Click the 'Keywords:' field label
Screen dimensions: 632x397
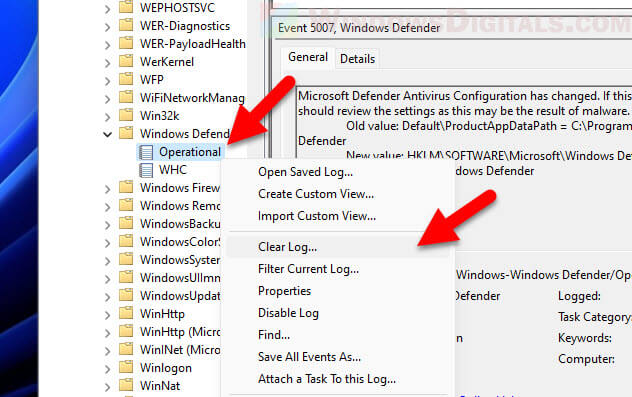tap(584, 338)
